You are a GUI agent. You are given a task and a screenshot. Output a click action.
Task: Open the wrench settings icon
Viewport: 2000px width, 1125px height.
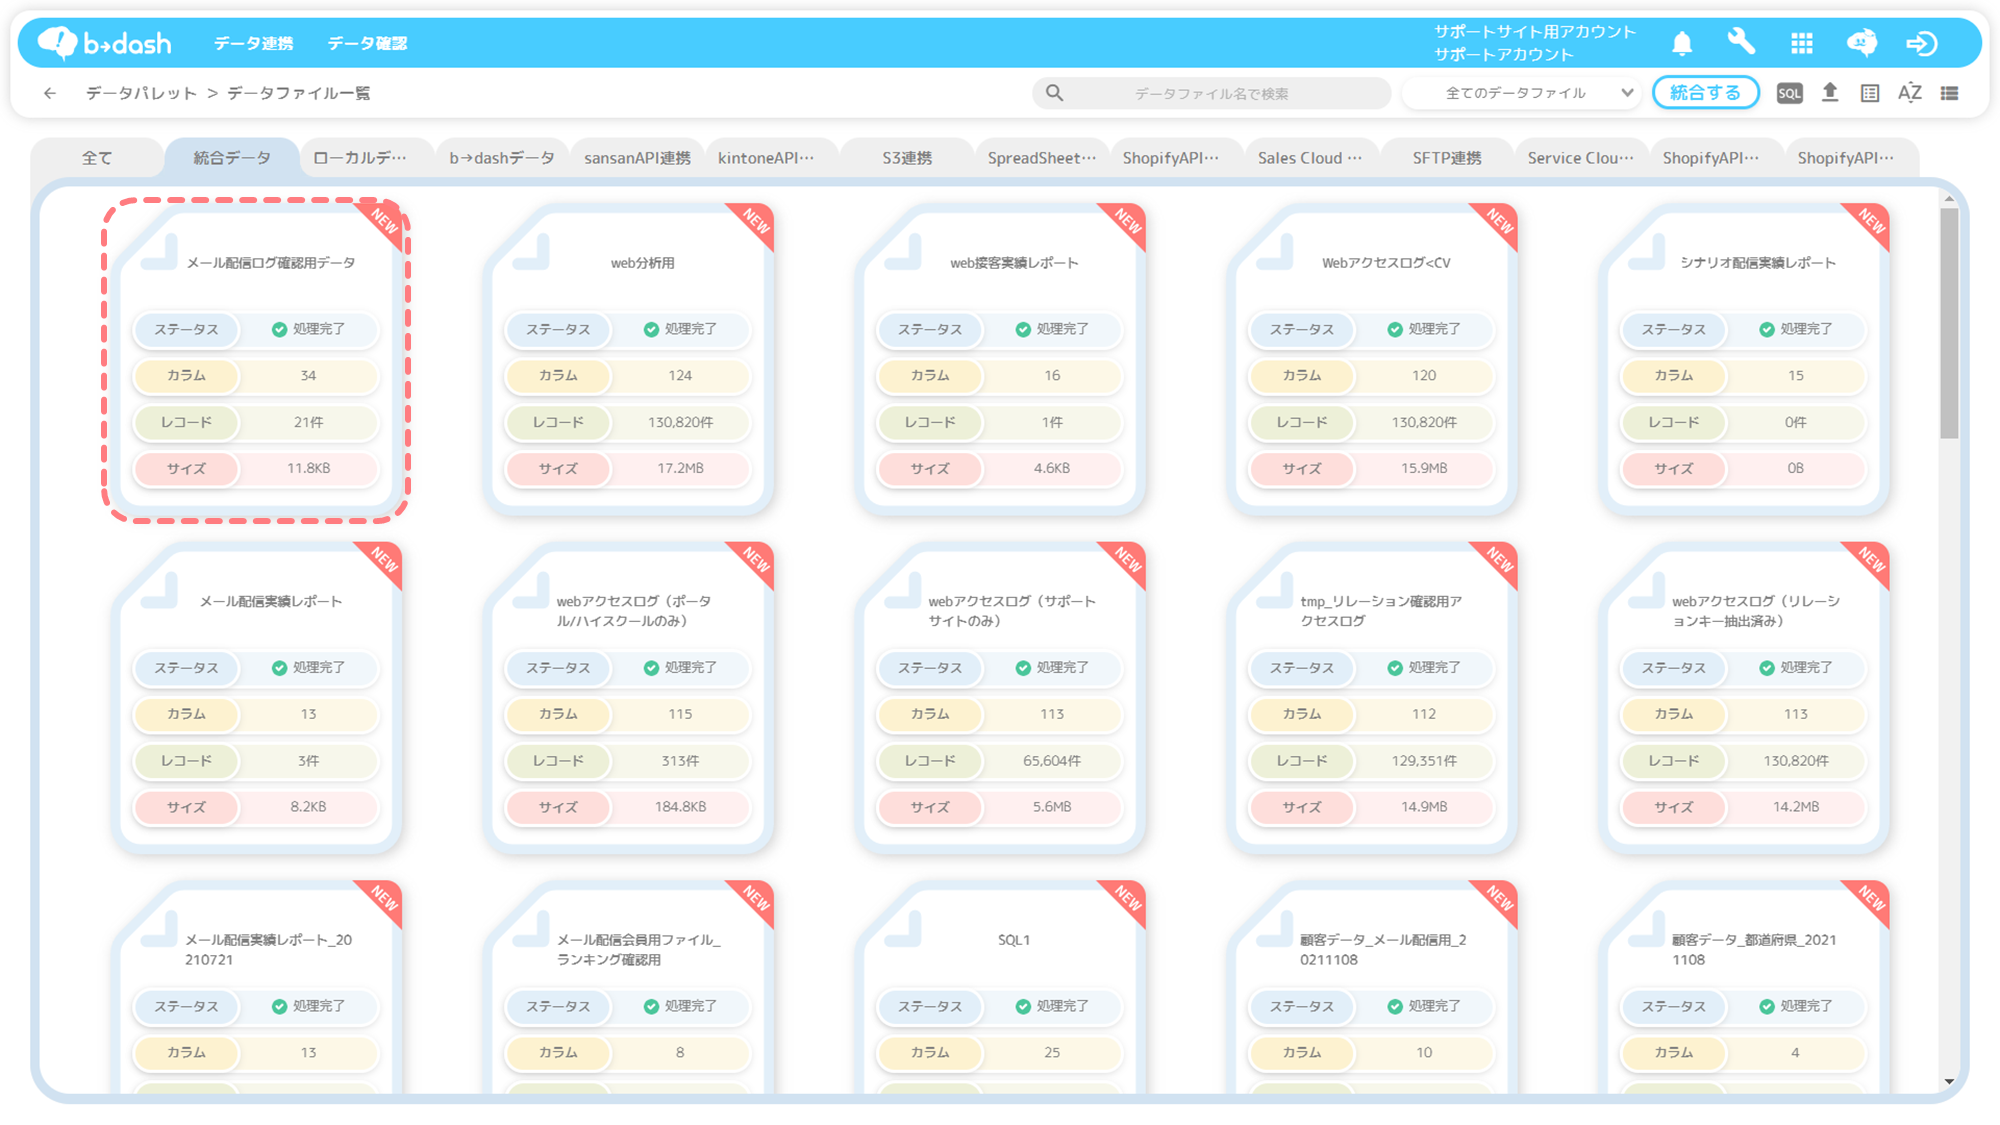[1741, 42]
